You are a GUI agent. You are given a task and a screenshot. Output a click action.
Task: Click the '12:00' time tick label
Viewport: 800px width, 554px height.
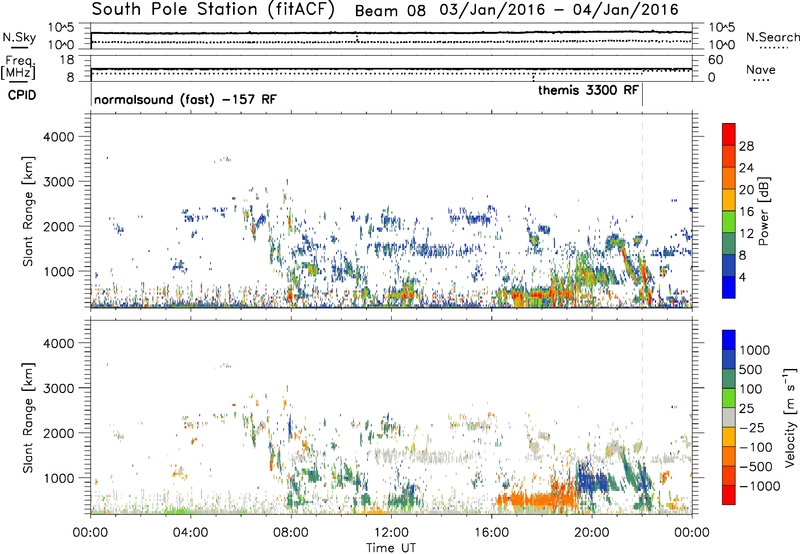click(391, 533)
